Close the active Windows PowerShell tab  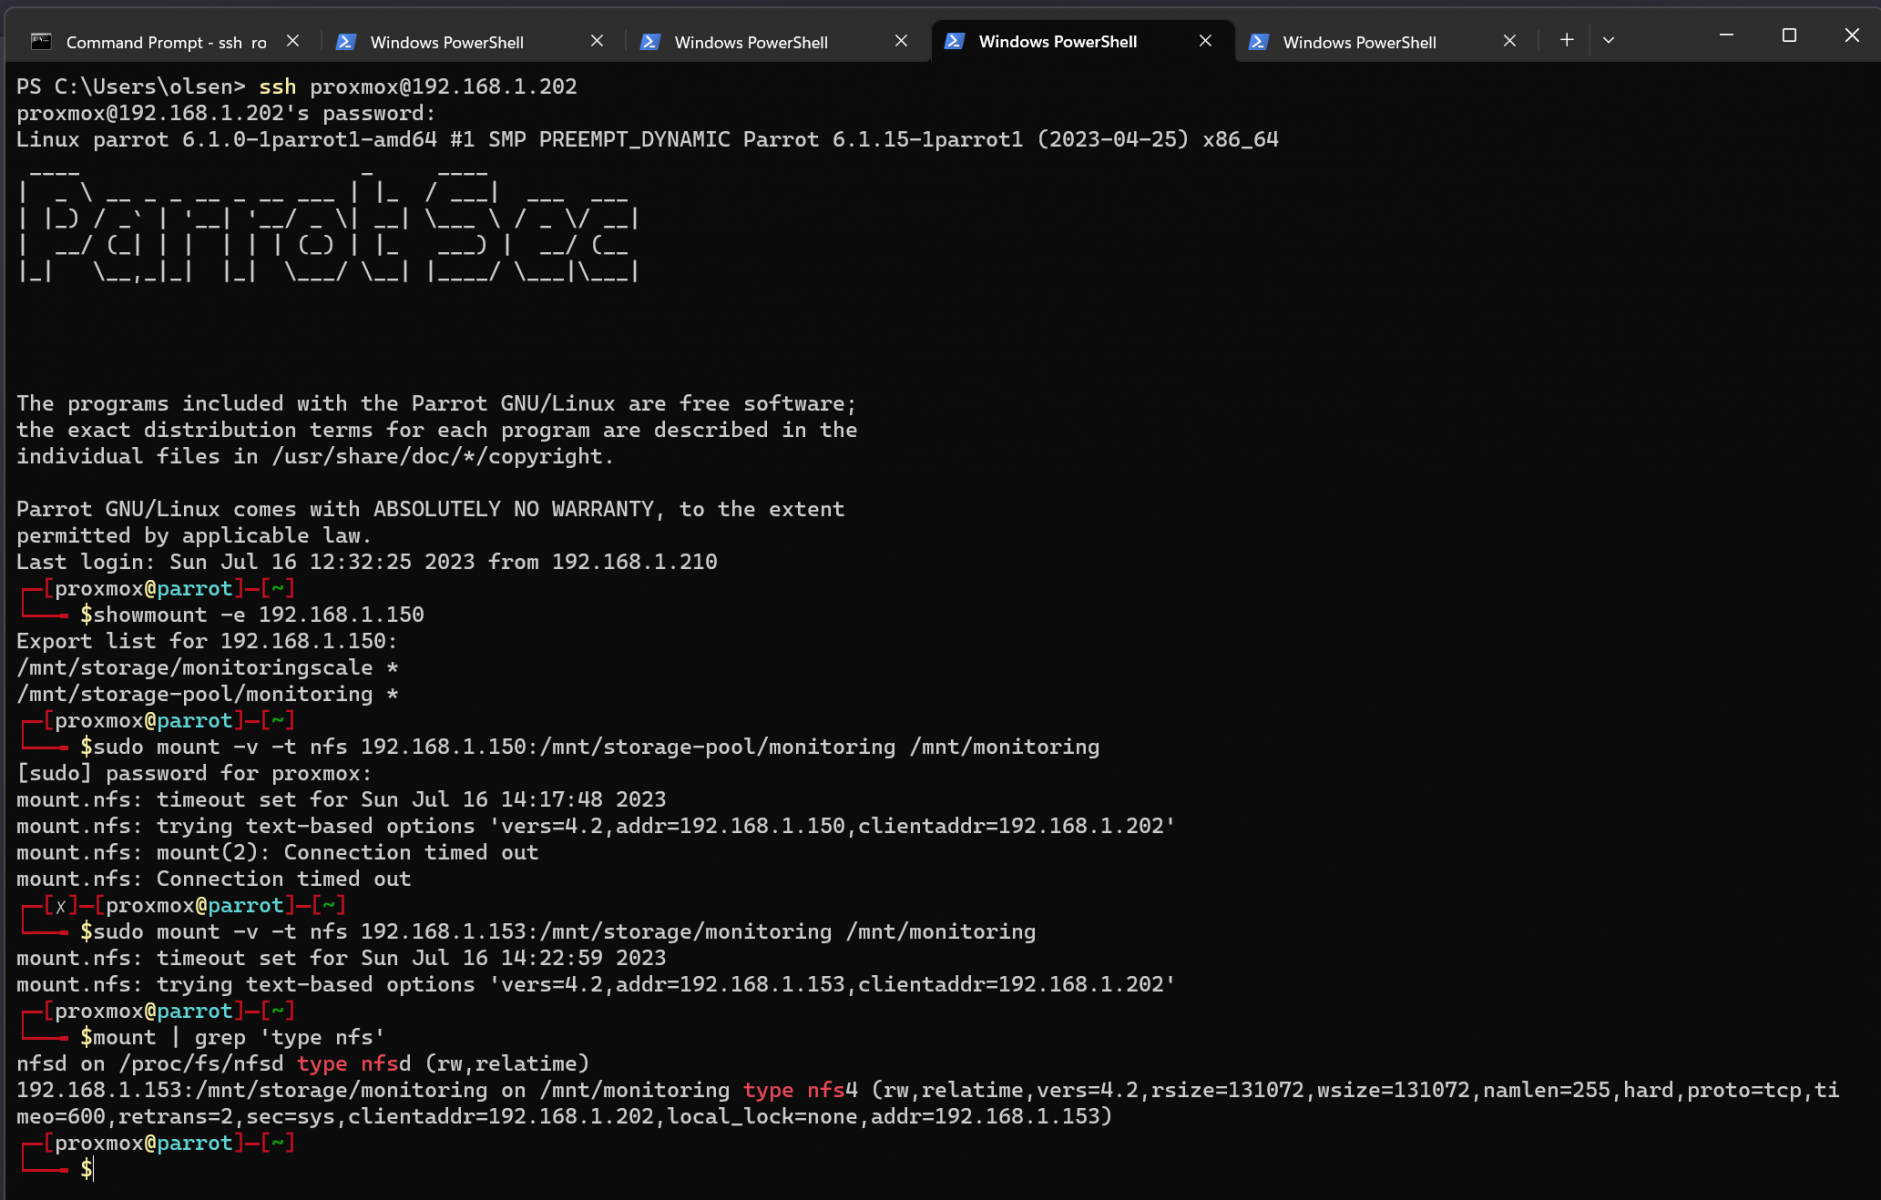1205,41
